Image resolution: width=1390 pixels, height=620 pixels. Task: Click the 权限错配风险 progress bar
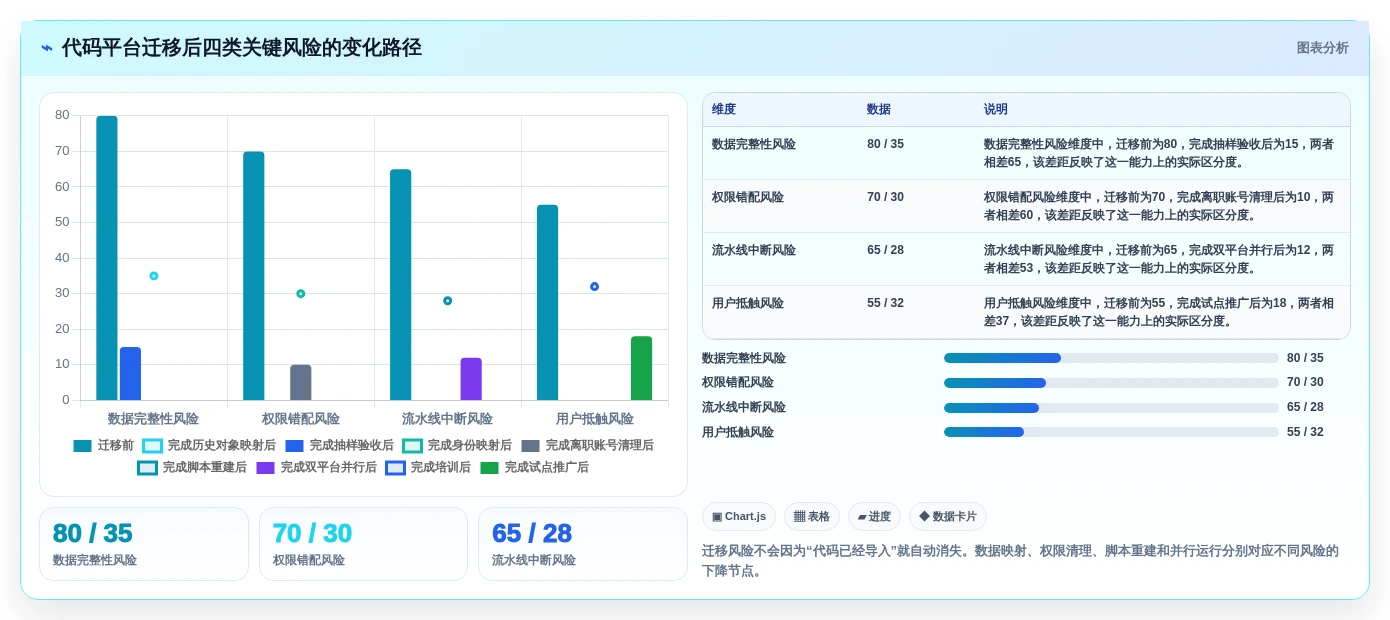click(x=1111, y=383)
